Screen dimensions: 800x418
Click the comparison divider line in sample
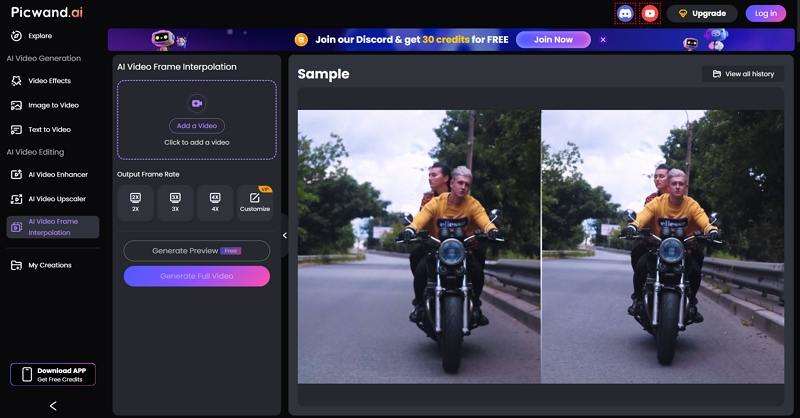541,247
